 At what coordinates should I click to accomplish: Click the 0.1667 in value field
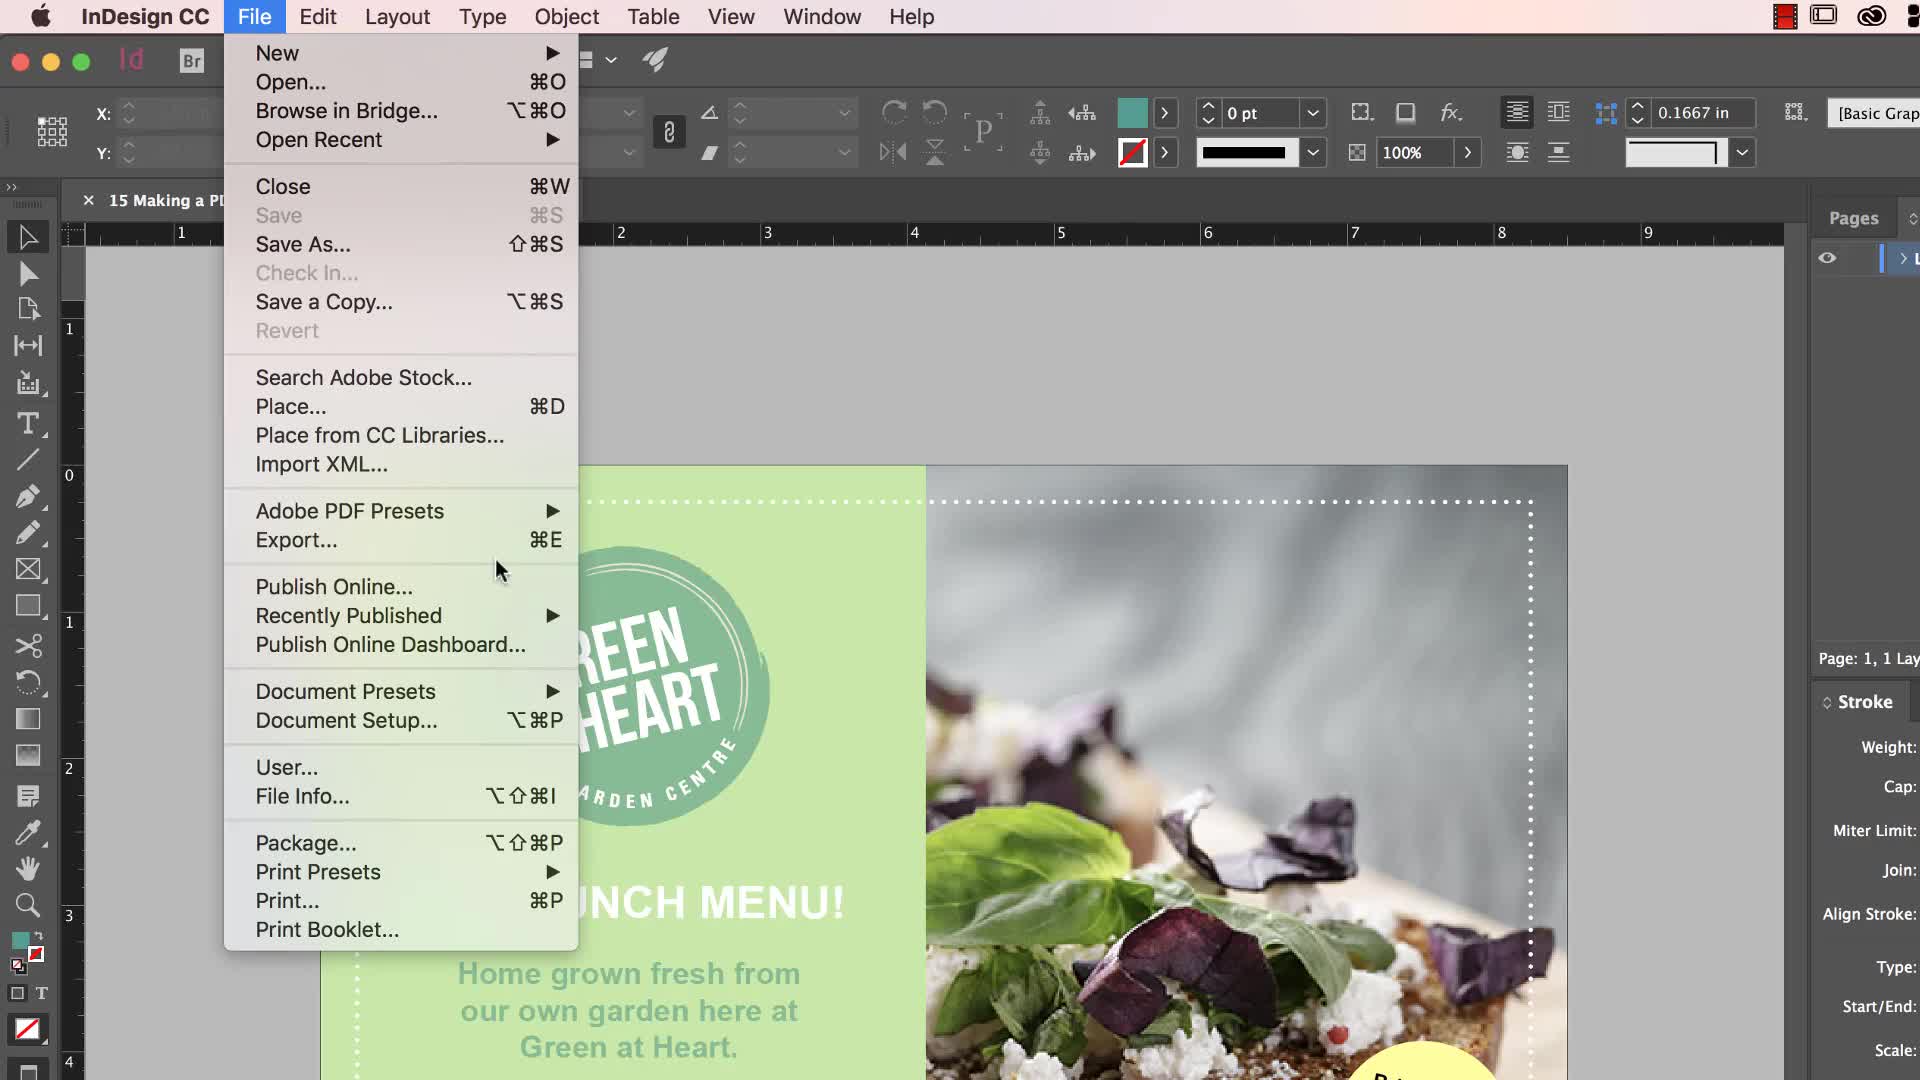click(x=1704, y=113)
